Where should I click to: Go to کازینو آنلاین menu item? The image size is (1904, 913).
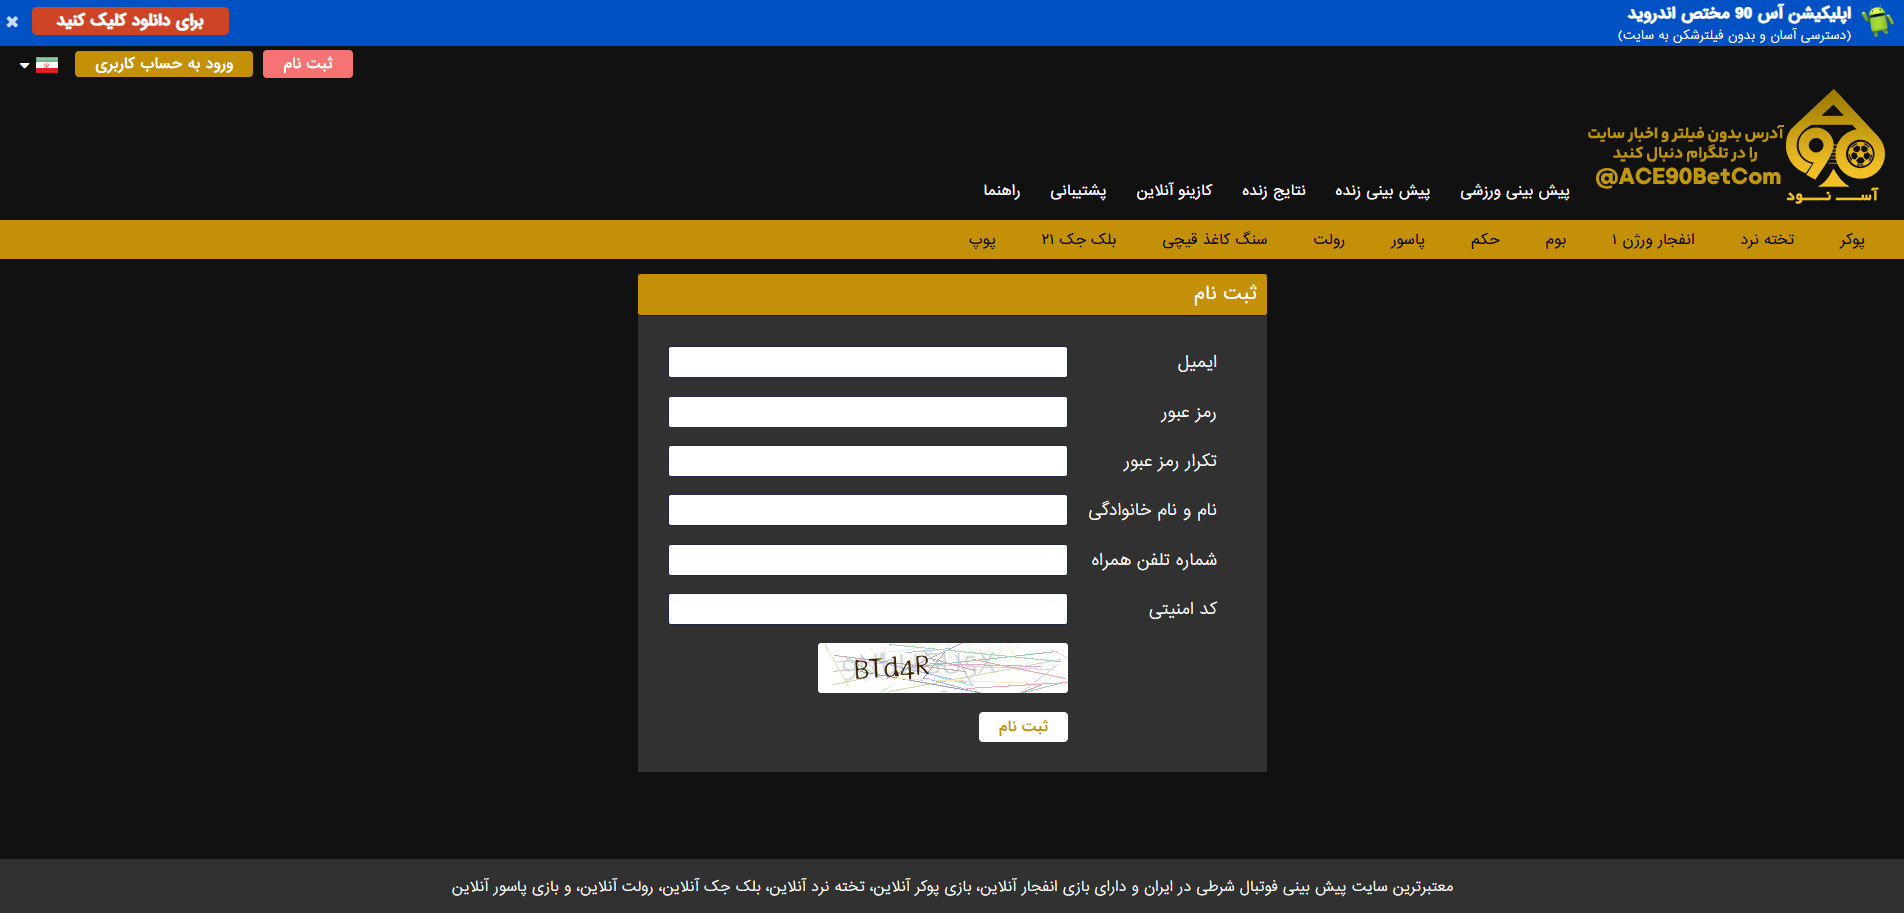1173,191
